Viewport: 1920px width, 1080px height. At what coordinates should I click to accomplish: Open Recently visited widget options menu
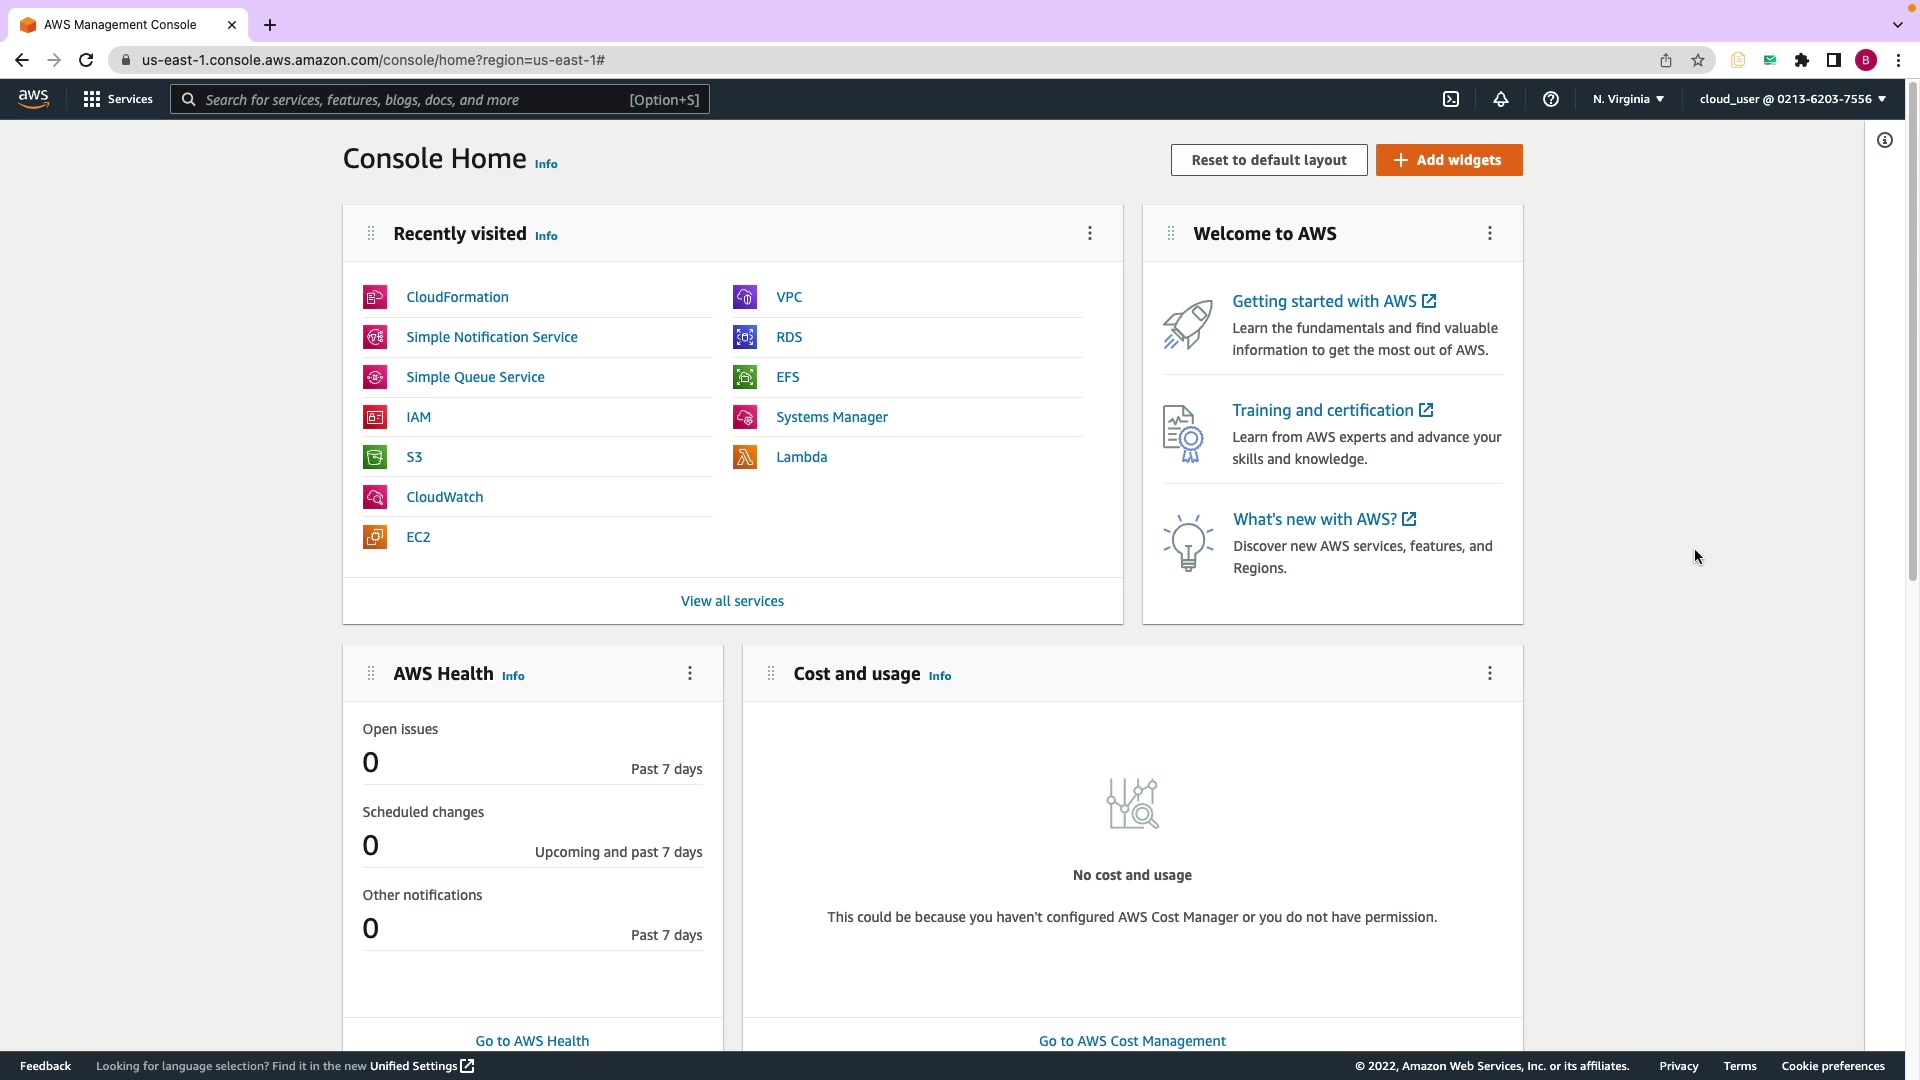[x=1090, y=233]
